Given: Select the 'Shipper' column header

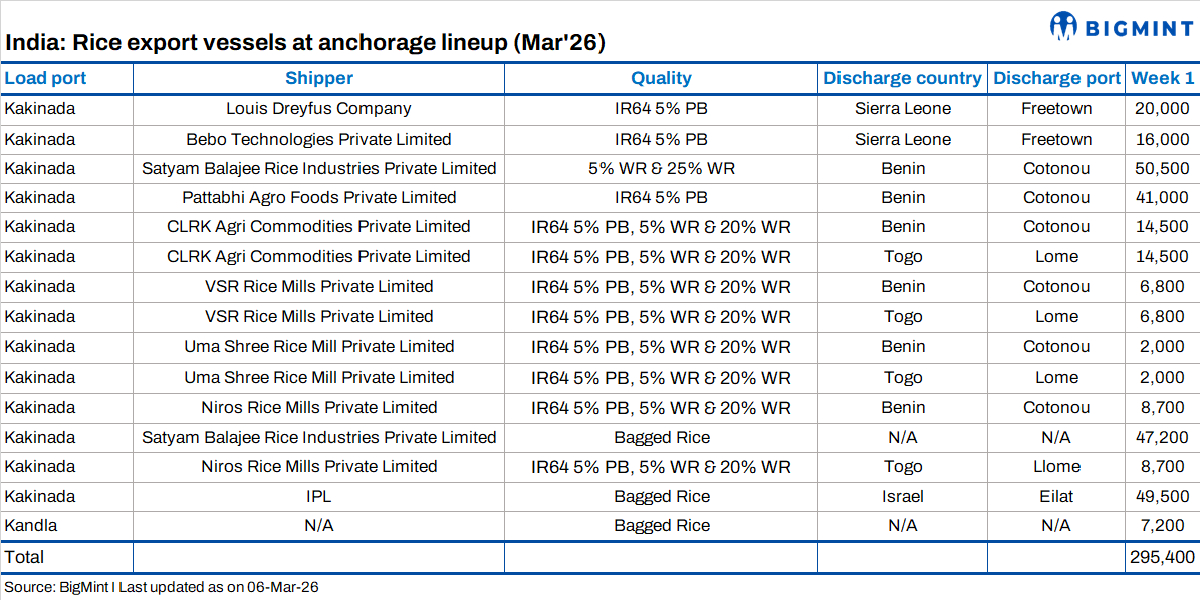Looking at the screenshot, I should click(319, 78).
